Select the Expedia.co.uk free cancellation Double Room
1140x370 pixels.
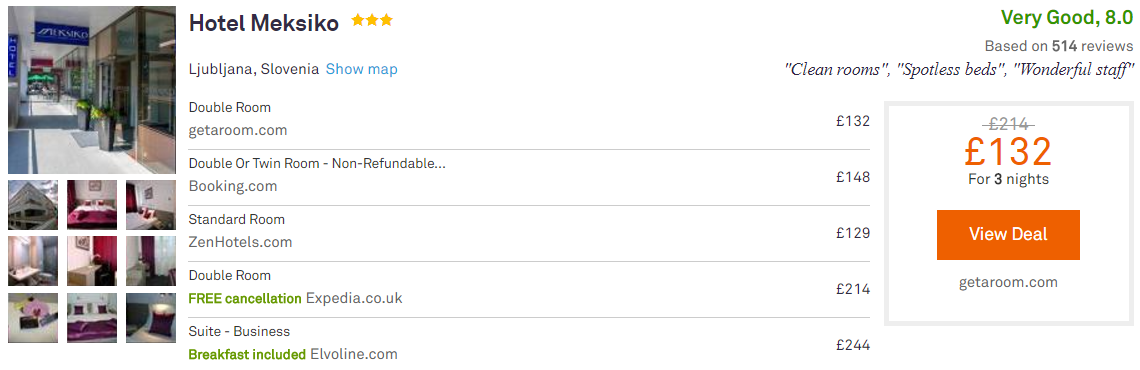click(529, 289)
